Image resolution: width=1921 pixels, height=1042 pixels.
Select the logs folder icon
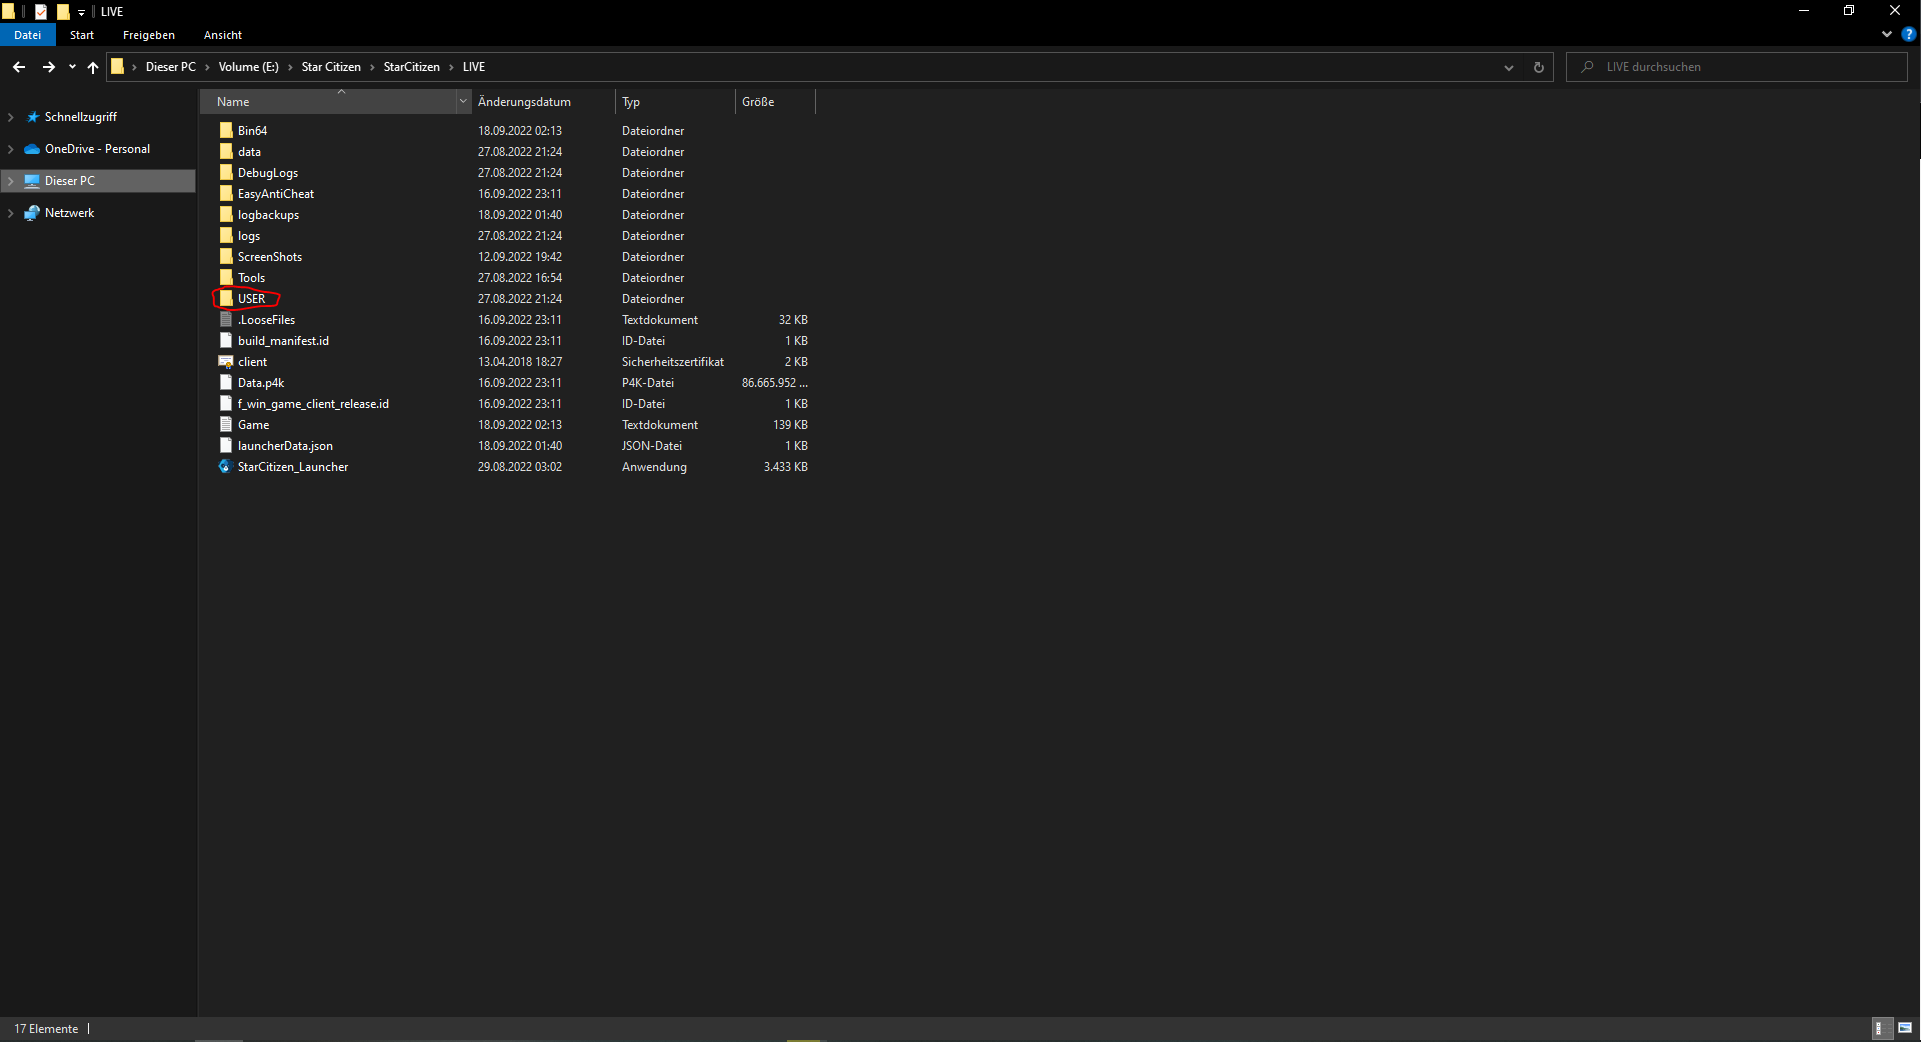click(x=226, y=235)
